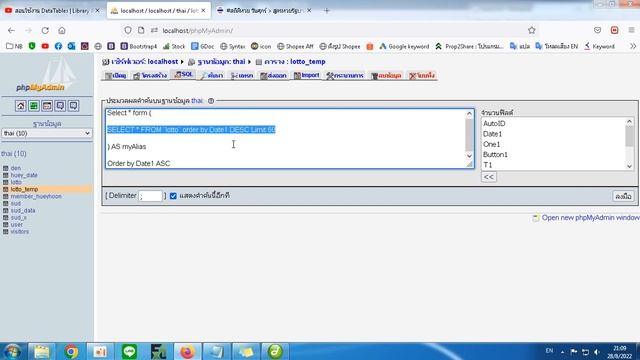The width and height of the screenshot is (640, 360).
Task: Open LINE app from the taskbar
Action: (129, 351)
